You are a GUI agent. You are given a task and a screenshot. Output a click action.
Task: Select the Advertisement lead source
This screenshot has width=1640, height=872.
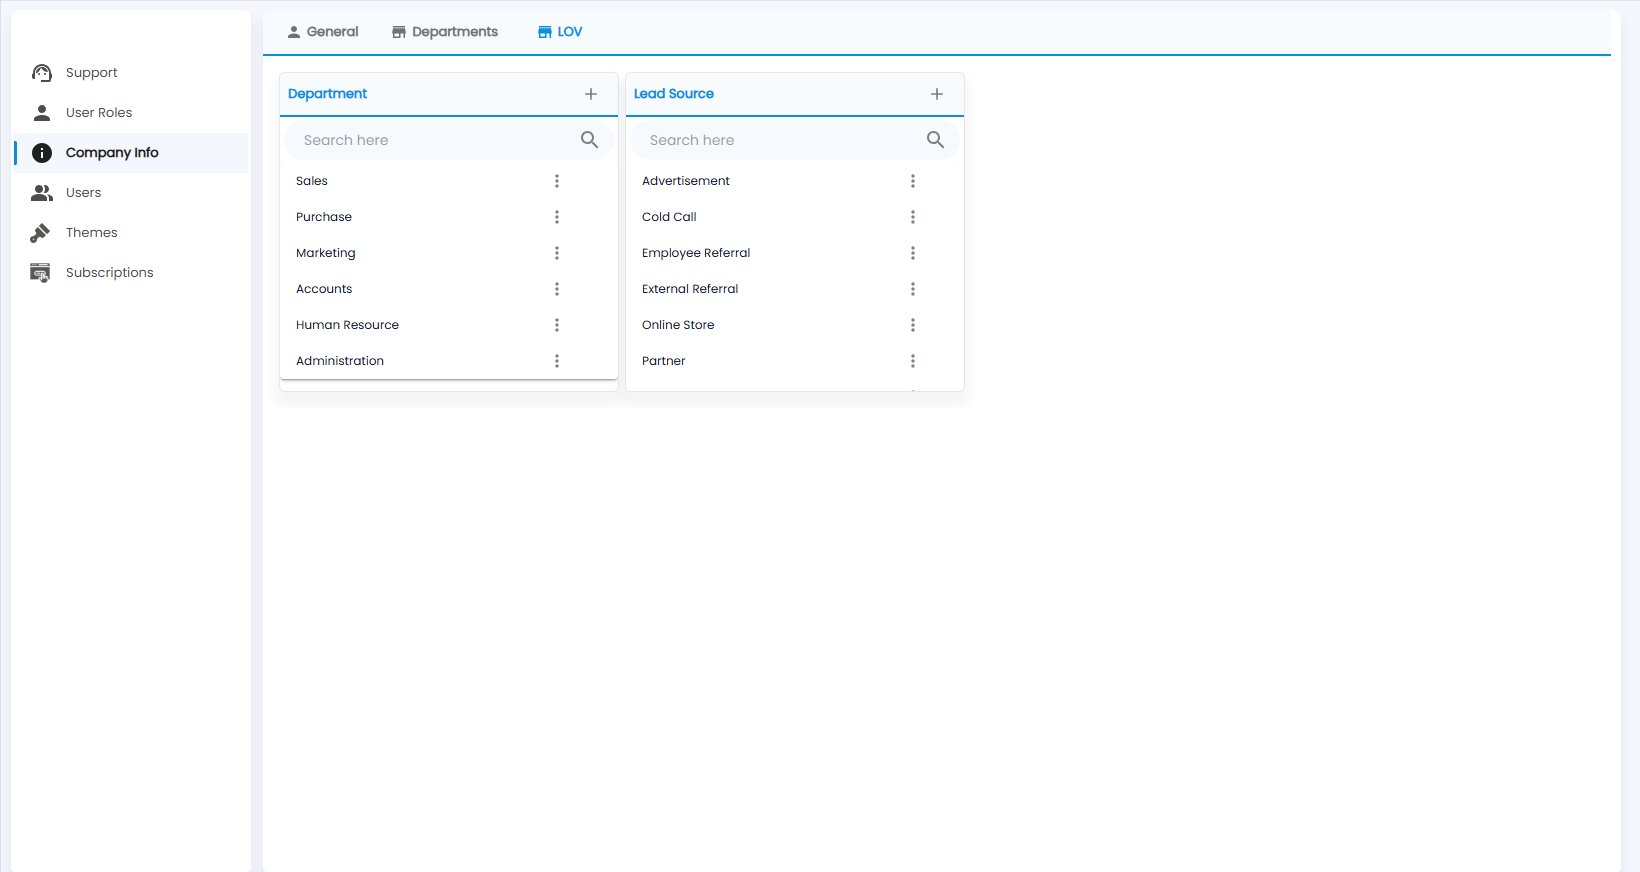click(795, 181)
